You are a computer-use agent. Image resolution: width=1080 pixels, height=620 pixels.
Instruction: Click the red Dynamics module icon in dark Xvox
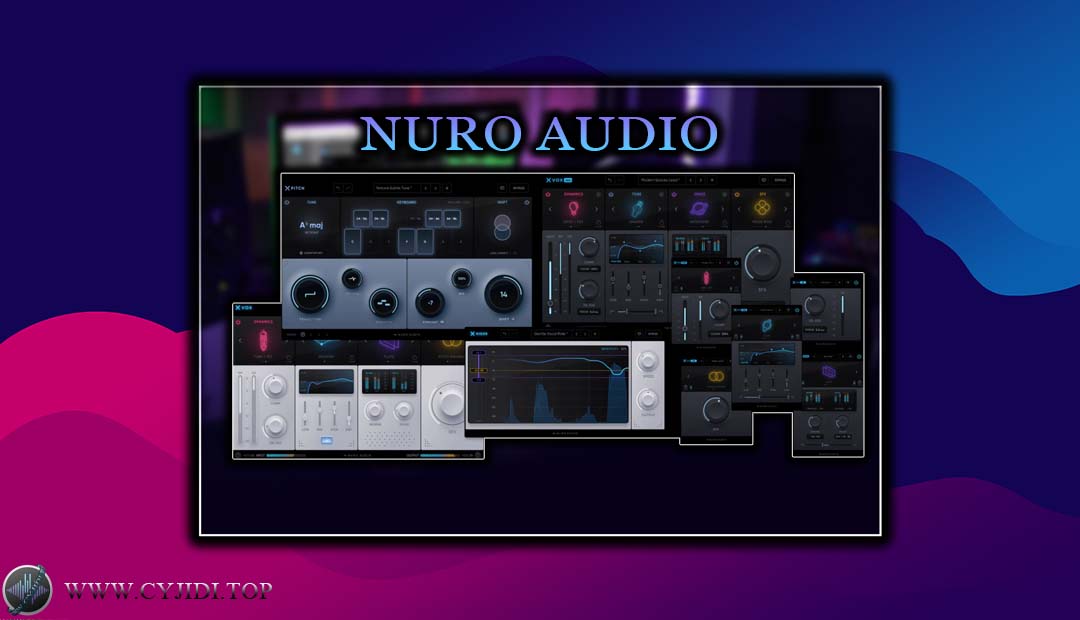573,209
